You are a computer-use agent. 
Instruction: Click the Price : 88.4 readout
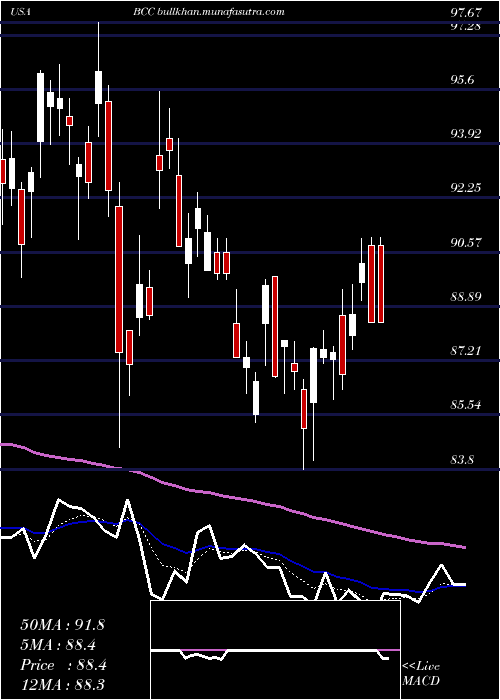pyautogui.click(x=63, y=665)
